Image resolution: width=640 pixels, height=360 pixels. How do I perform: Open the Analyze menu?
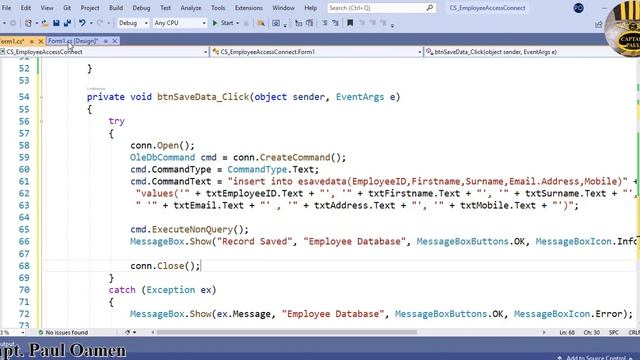pos(191,8)
